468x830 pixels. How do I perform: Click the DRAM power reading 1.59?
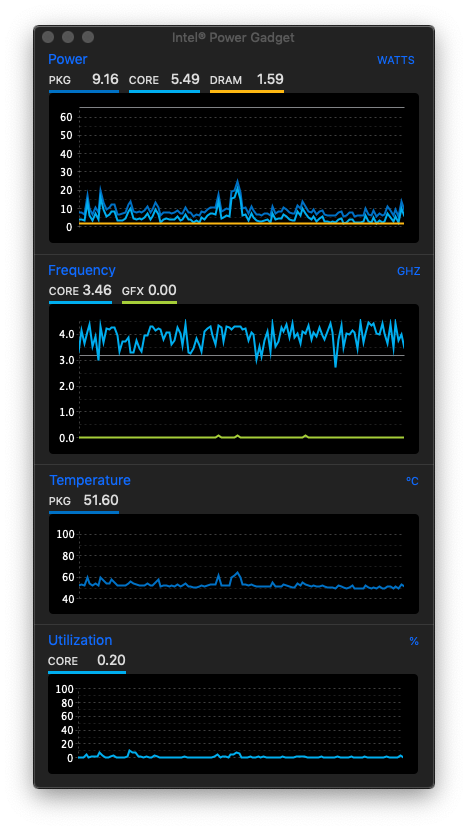(270, 79)
